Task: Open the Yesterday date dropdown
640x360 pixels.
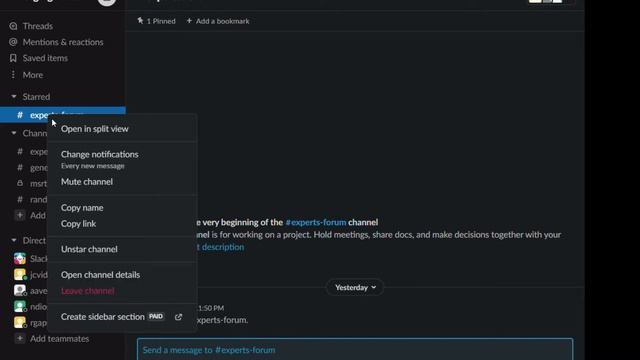Action: 355,287
